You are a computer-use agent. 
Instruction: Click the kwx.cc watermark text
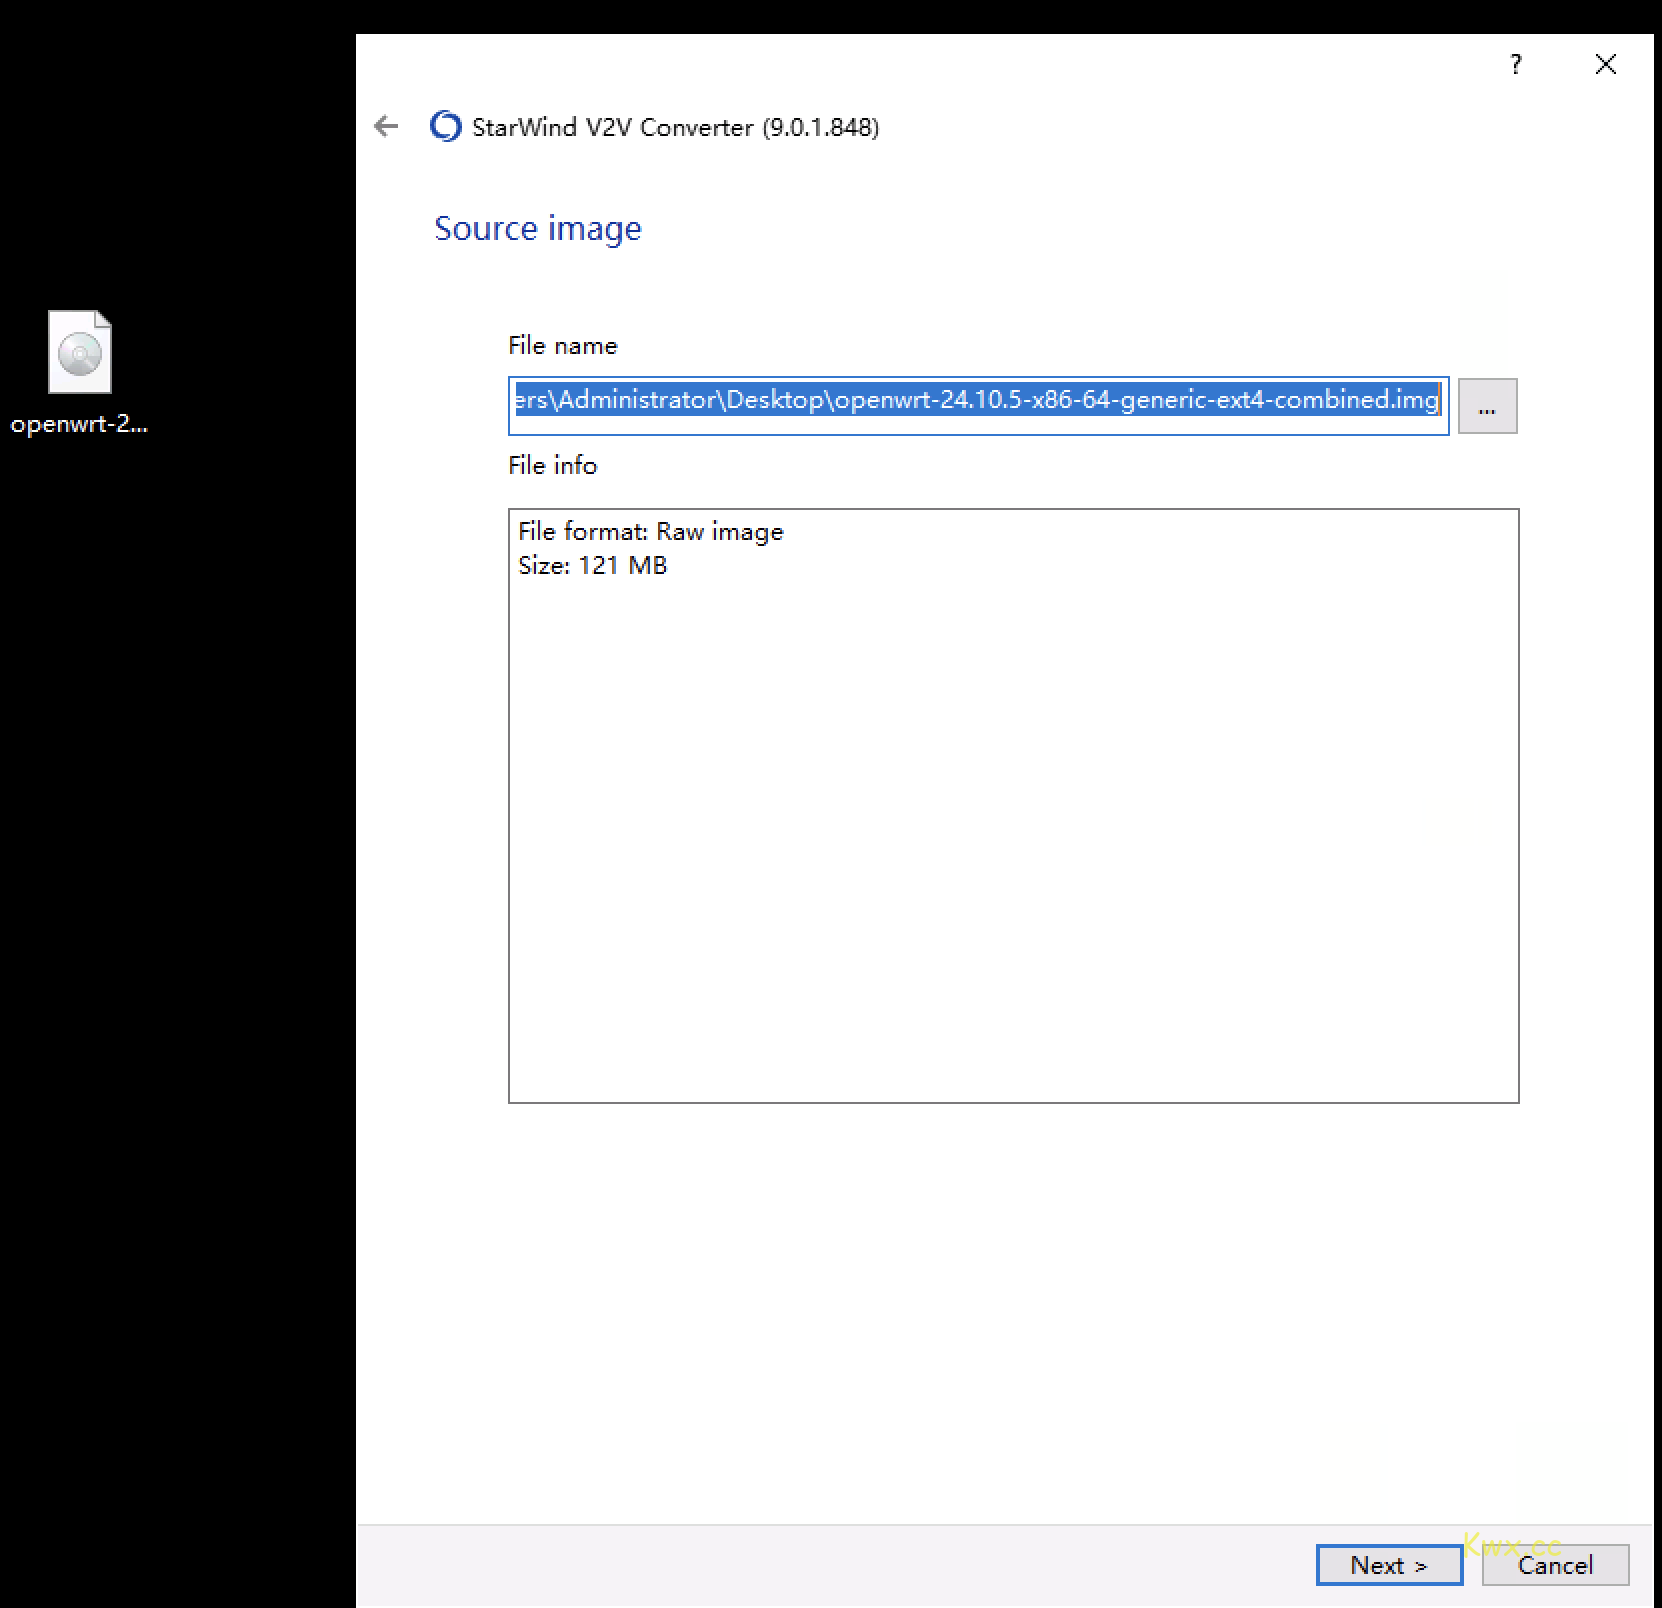pyautogui.click(x=1511, y=1546)
